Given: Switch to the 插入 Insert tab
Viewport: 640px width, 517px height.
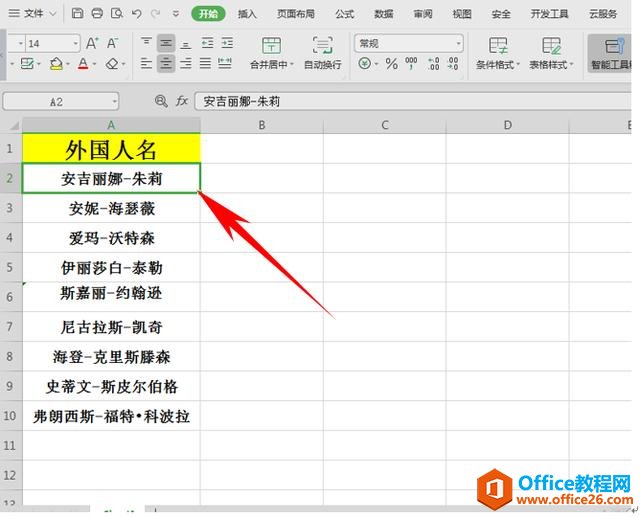Looking at the screenshot, I should tap(247, 14).
